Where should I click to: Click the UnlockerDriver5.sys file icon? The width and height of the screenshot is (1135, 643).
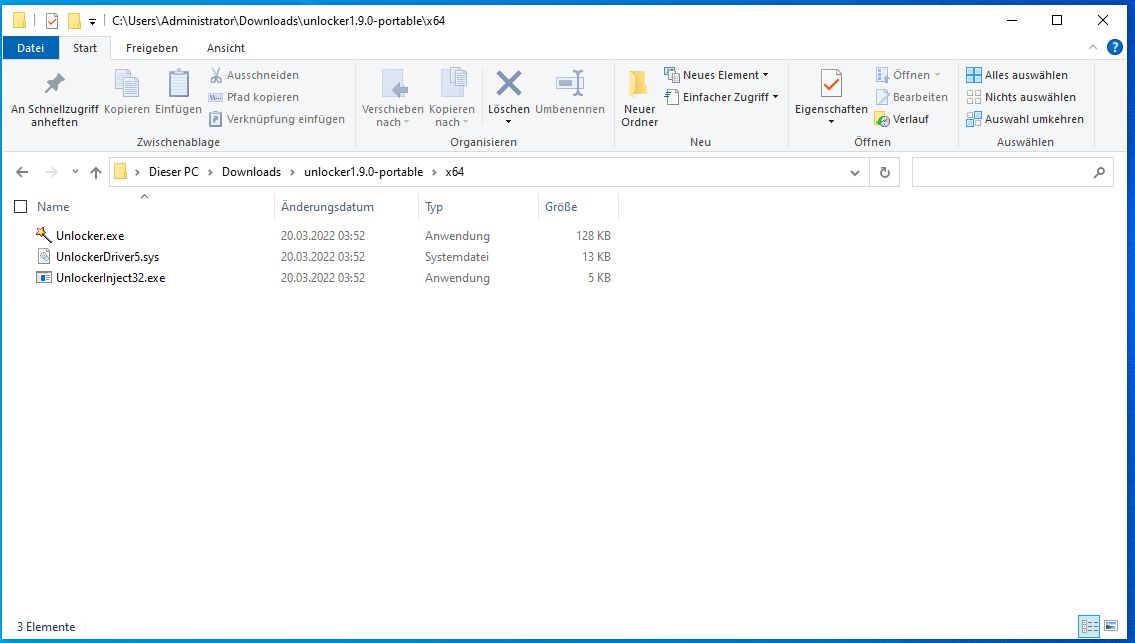click(43, 256)
